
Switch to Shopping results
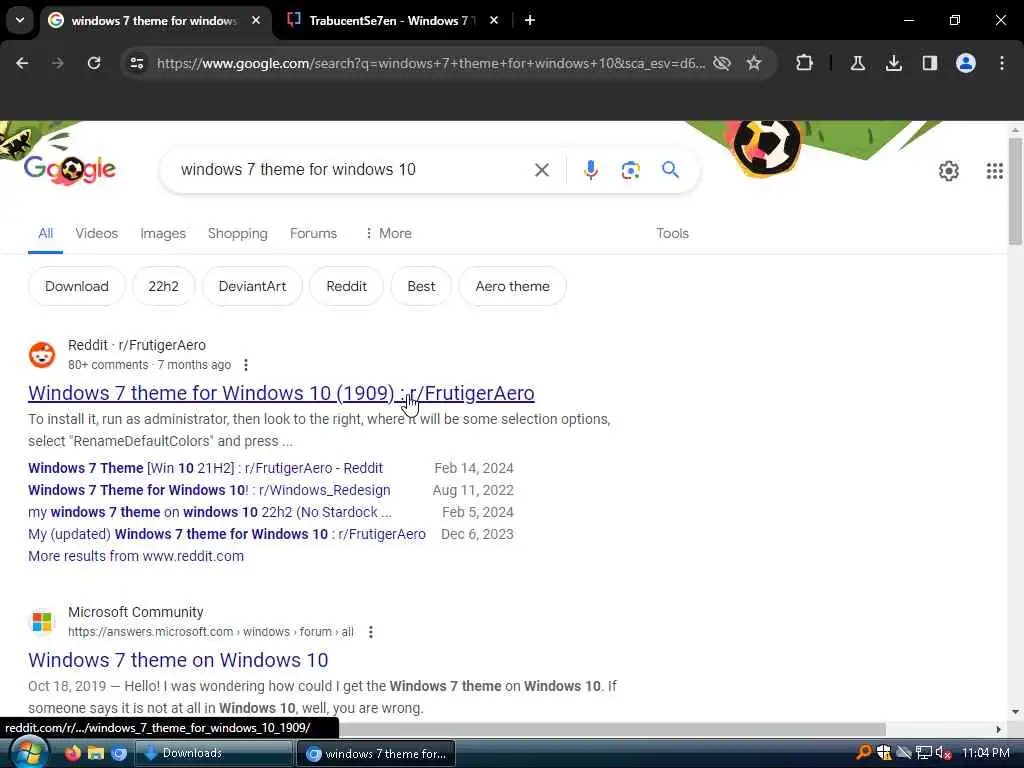coord(238,233)
